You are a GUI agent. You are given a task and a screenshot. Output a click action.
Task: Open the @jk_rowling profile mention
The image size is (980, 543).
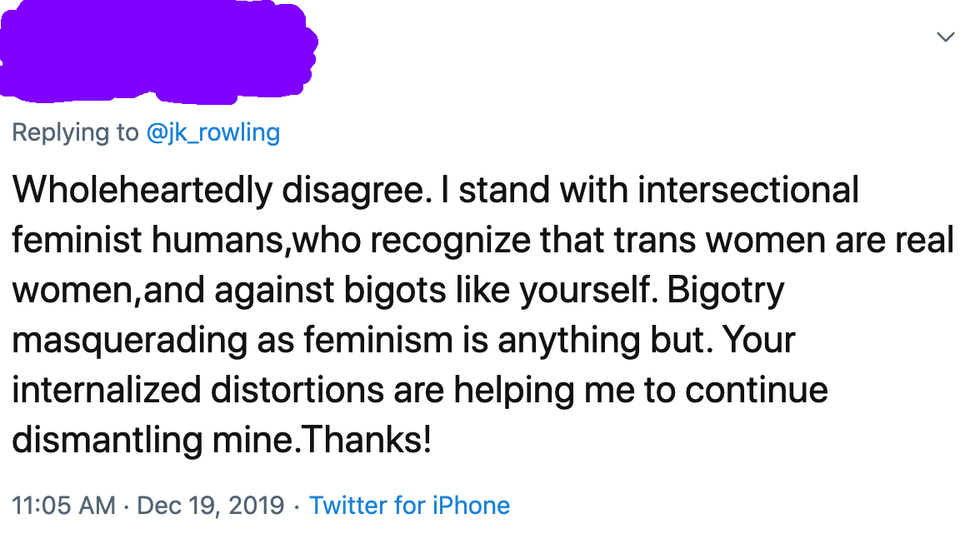pyautogui.click(x=213, y=132)
